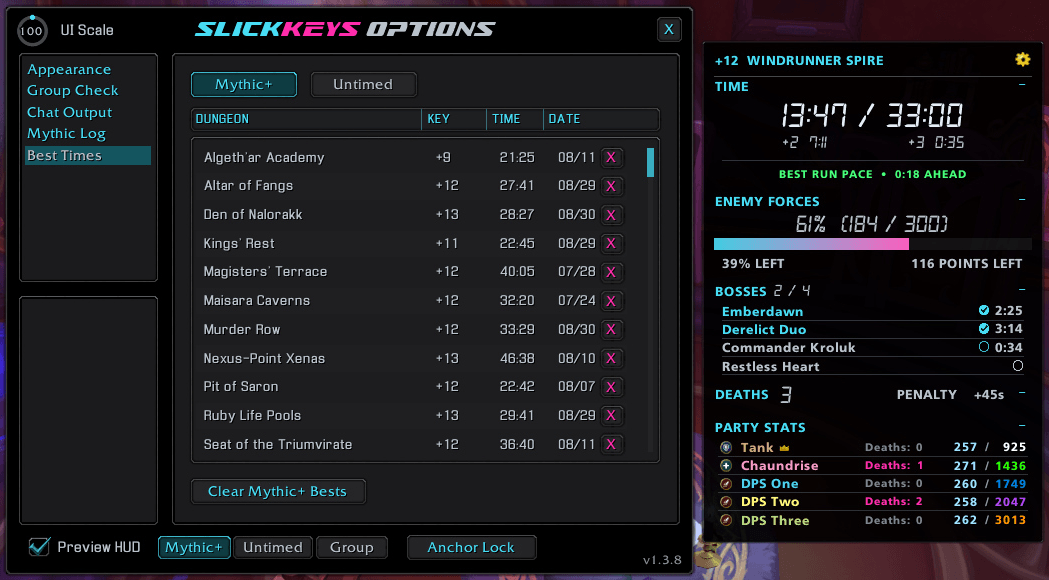Viewport: 1049px width, 580px height.
Task: Open the Mythic Log page
Action: (x=66, y=134)
